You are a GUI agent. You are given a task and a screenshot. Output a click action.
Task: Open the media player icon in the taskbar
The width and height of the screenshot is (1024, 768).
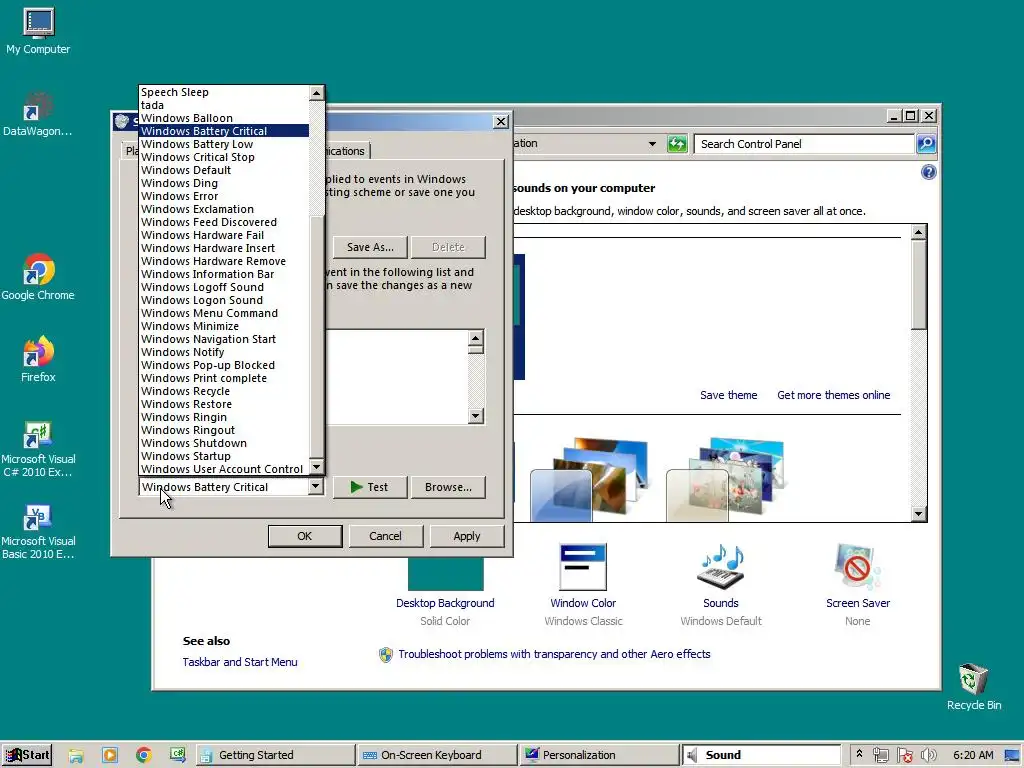110,755
